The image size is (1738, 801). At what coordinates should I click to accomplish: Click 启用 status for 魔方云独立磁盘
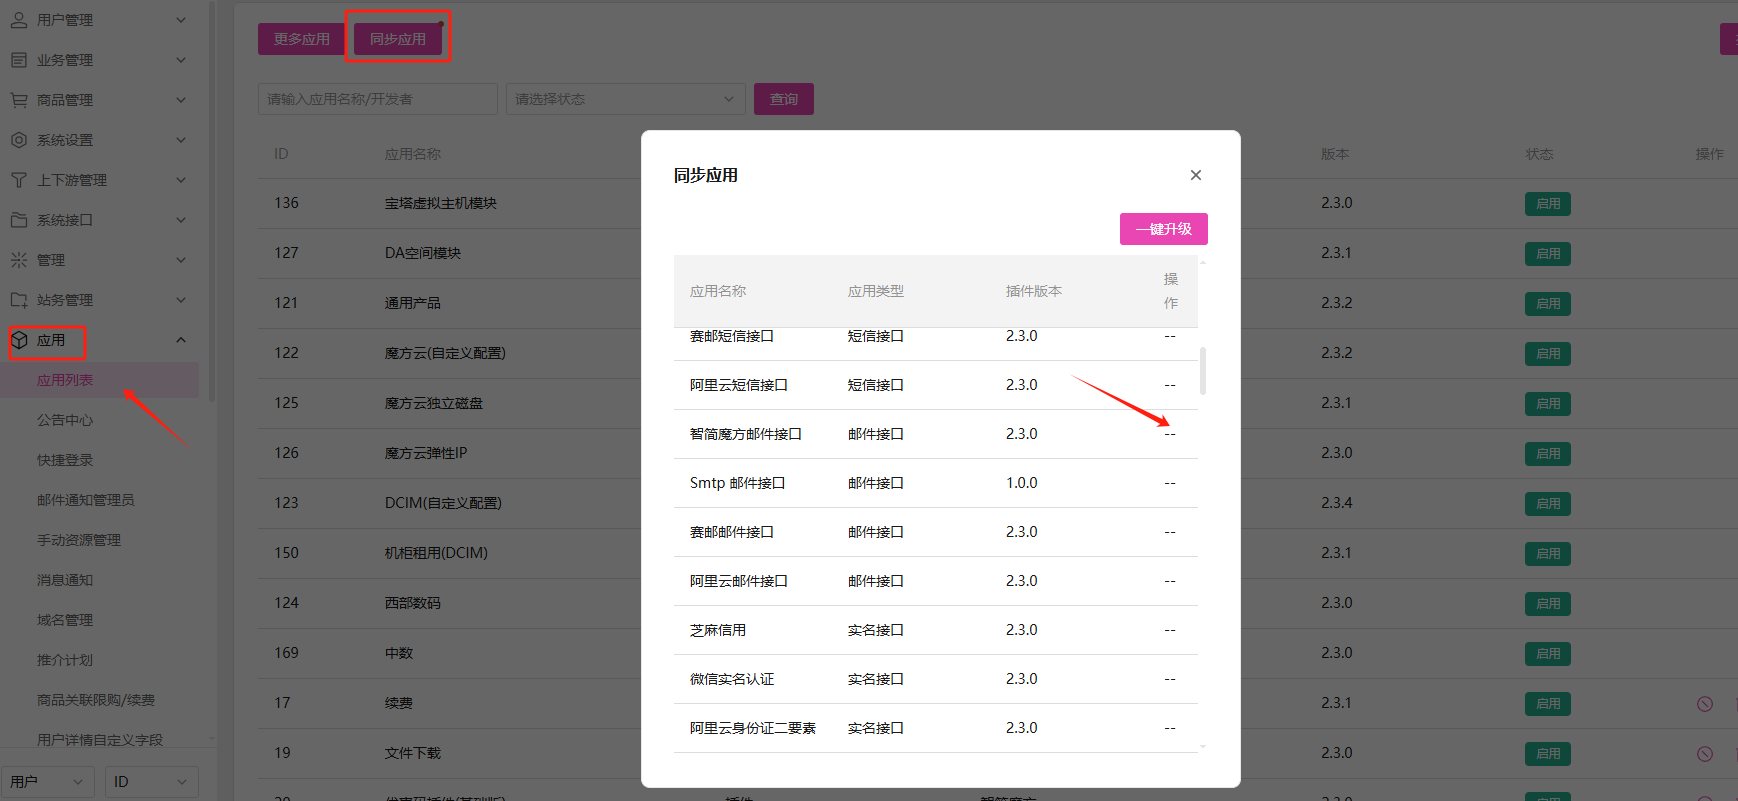pos(1548,404)
